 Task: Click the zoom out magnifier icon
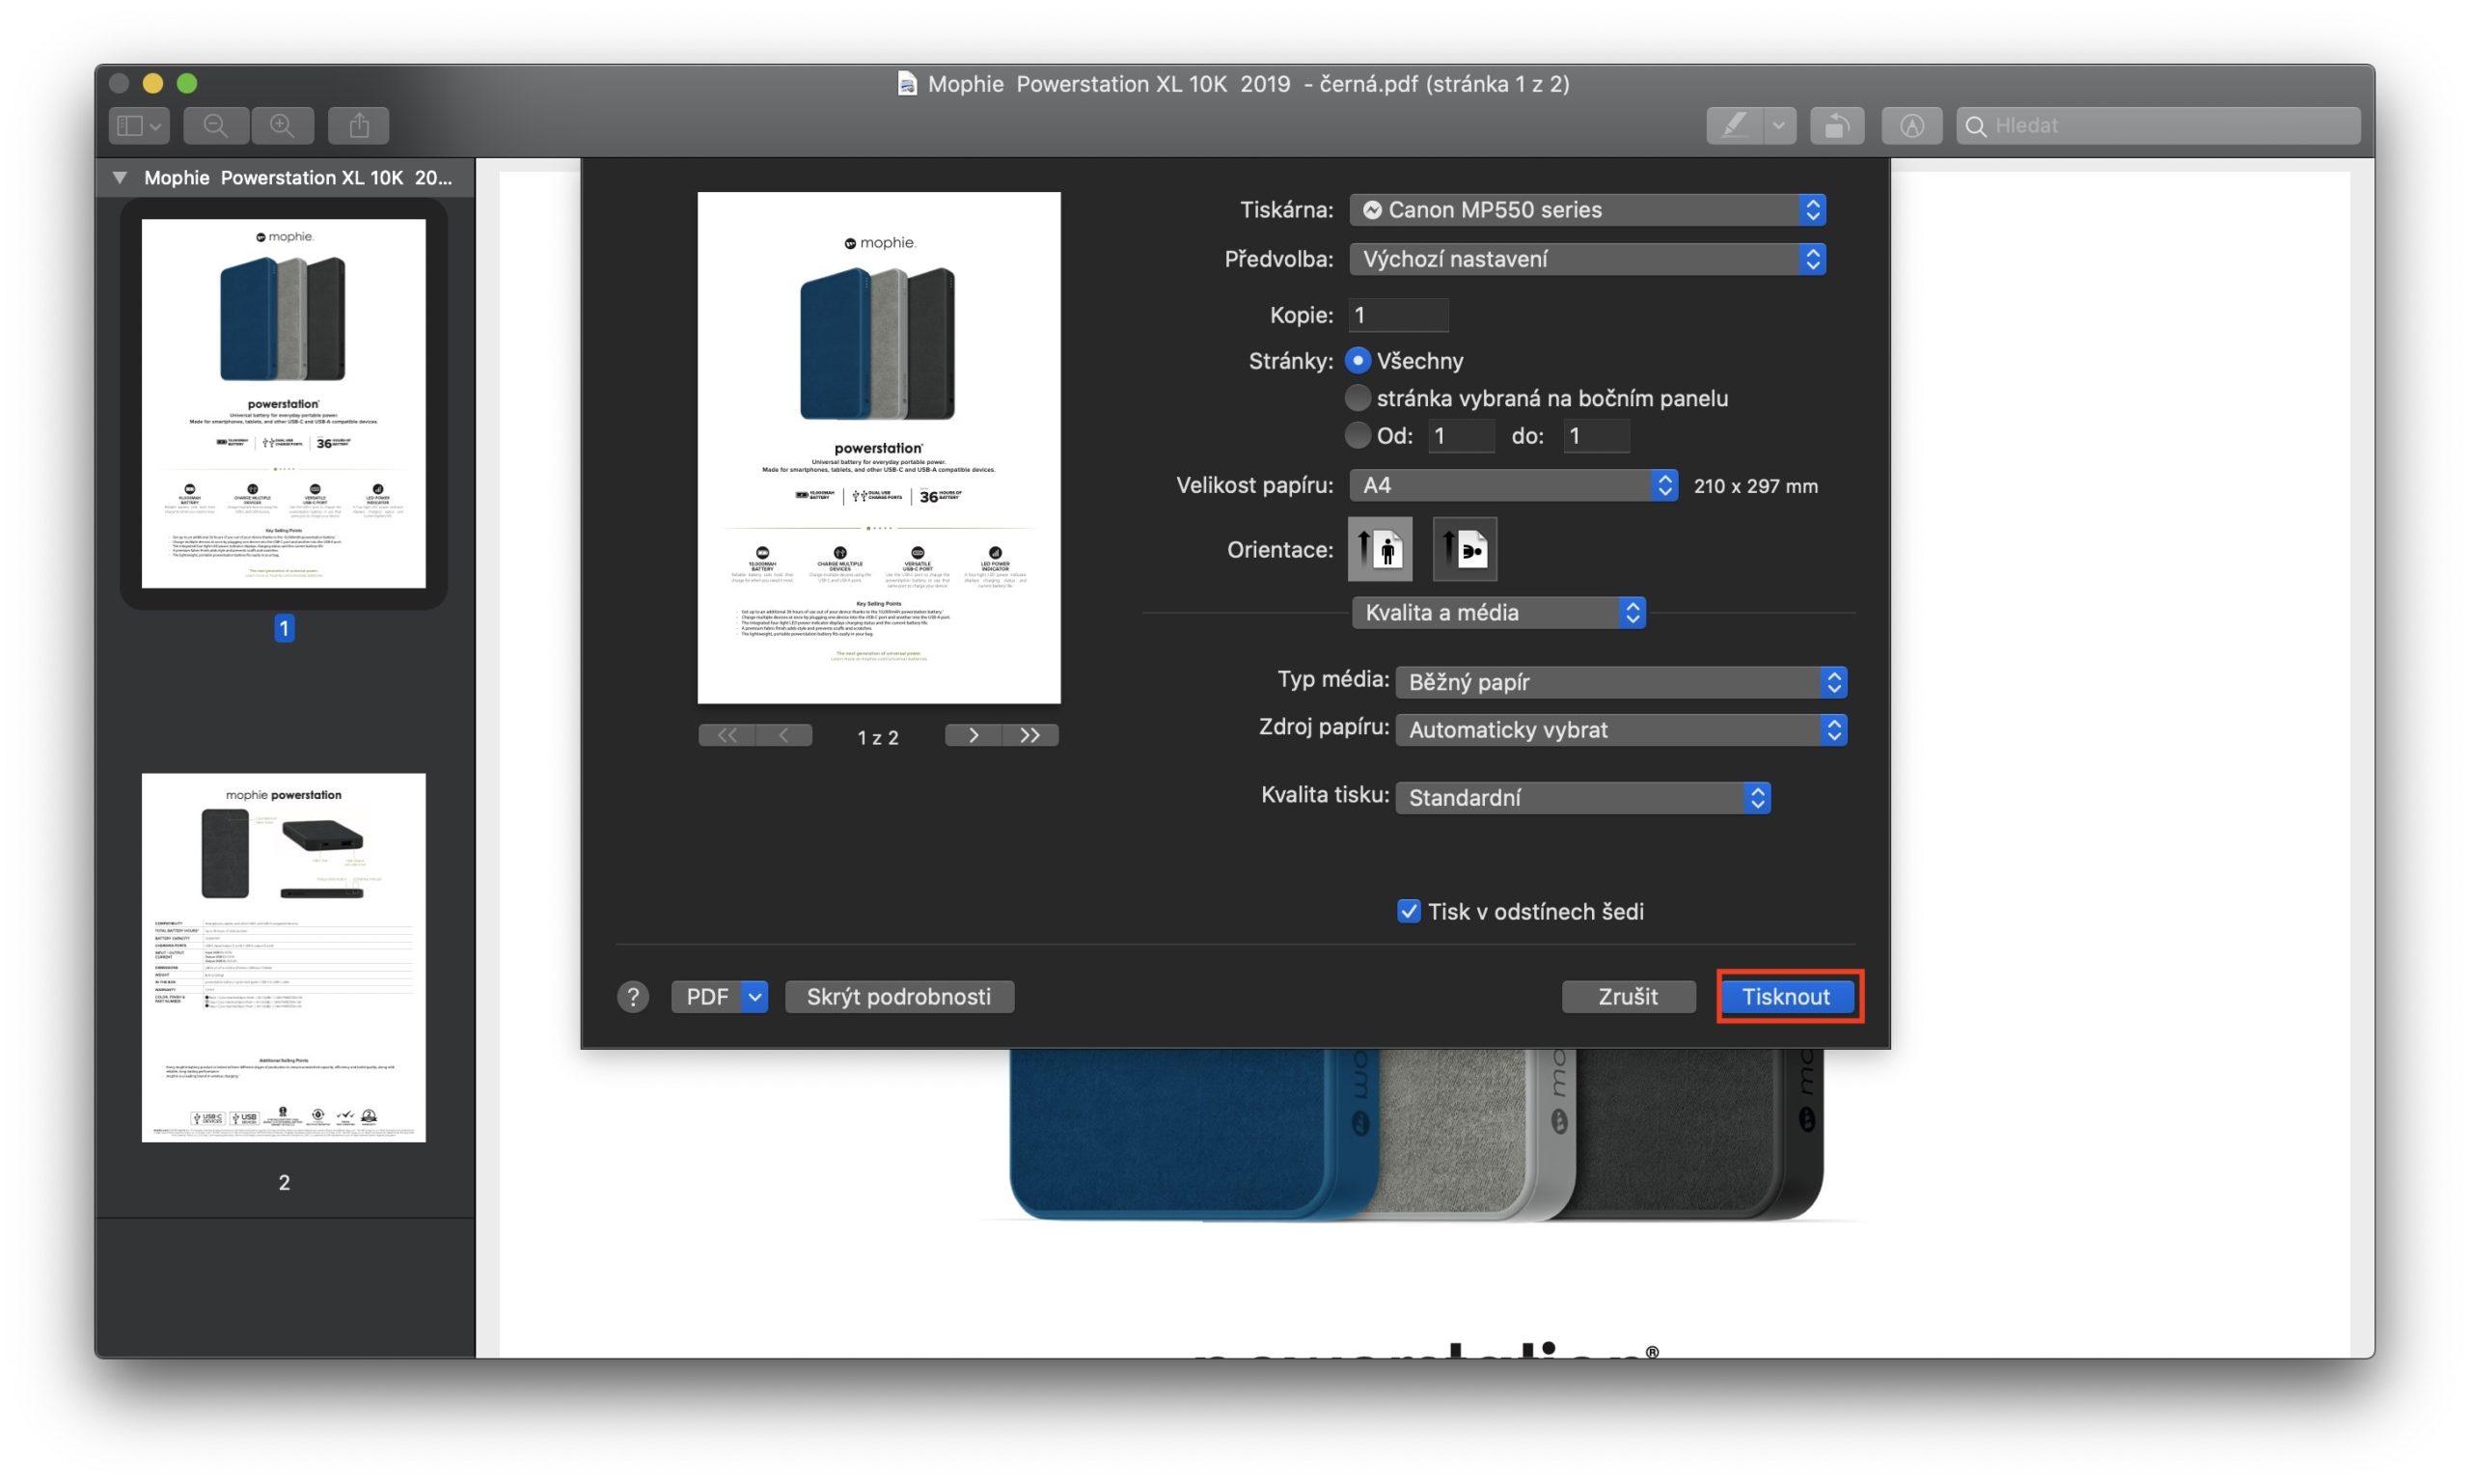[215, 125]
